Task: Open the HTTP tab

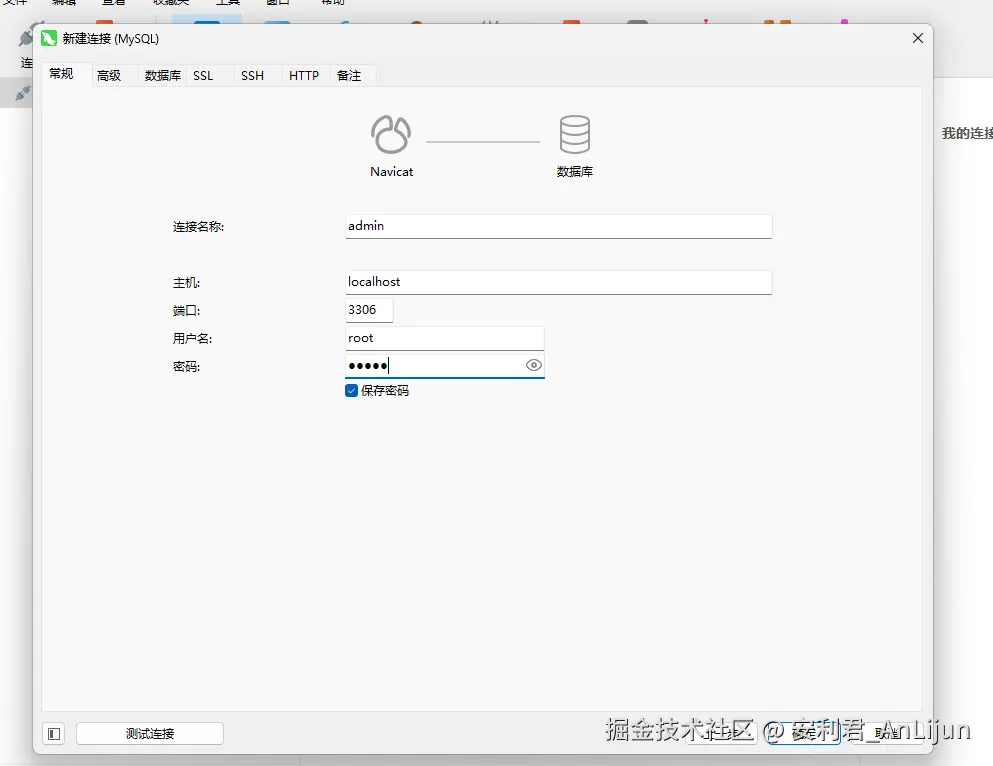Action: 304,76
